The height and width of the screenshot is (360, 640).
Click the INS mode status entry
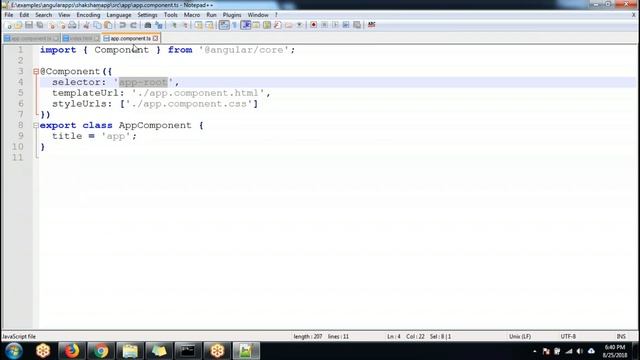click(x=621, y=337)
